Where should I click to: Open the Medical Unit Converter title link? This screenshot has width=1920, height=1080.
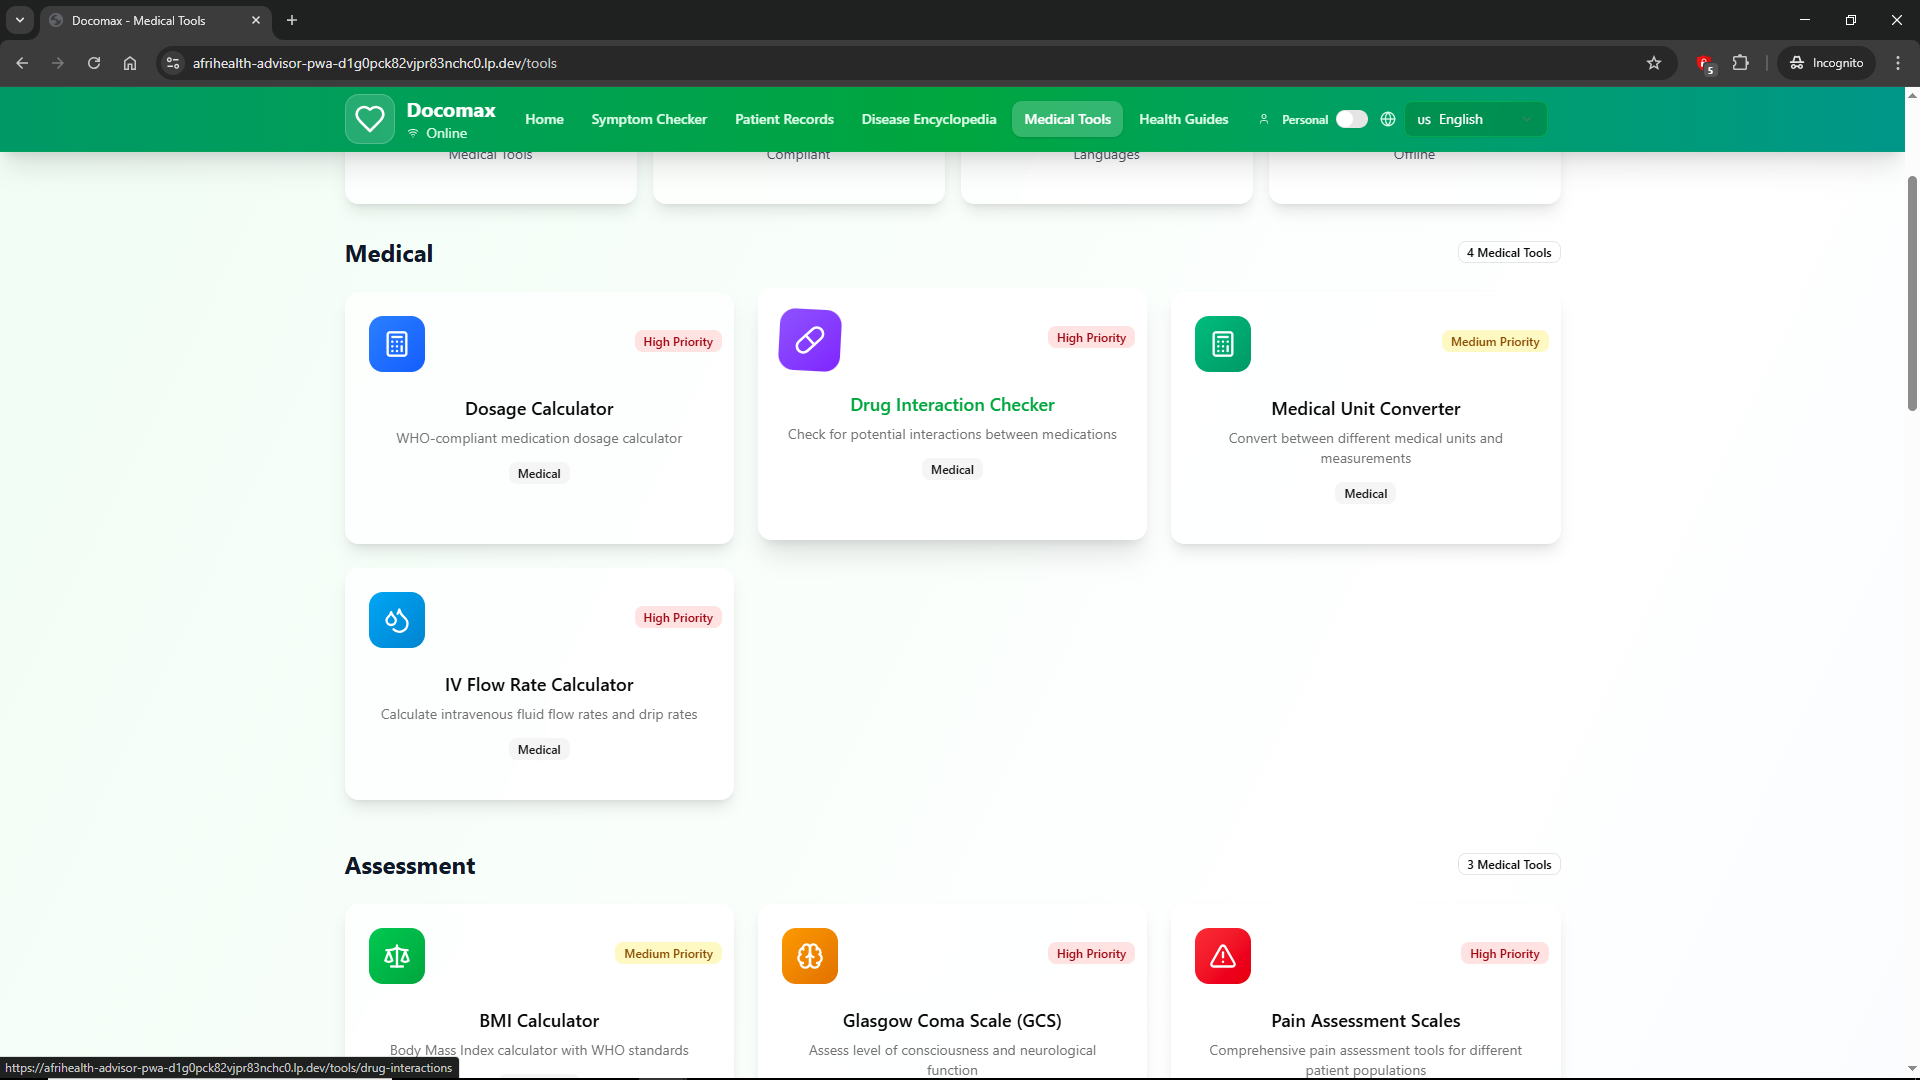1365,409
